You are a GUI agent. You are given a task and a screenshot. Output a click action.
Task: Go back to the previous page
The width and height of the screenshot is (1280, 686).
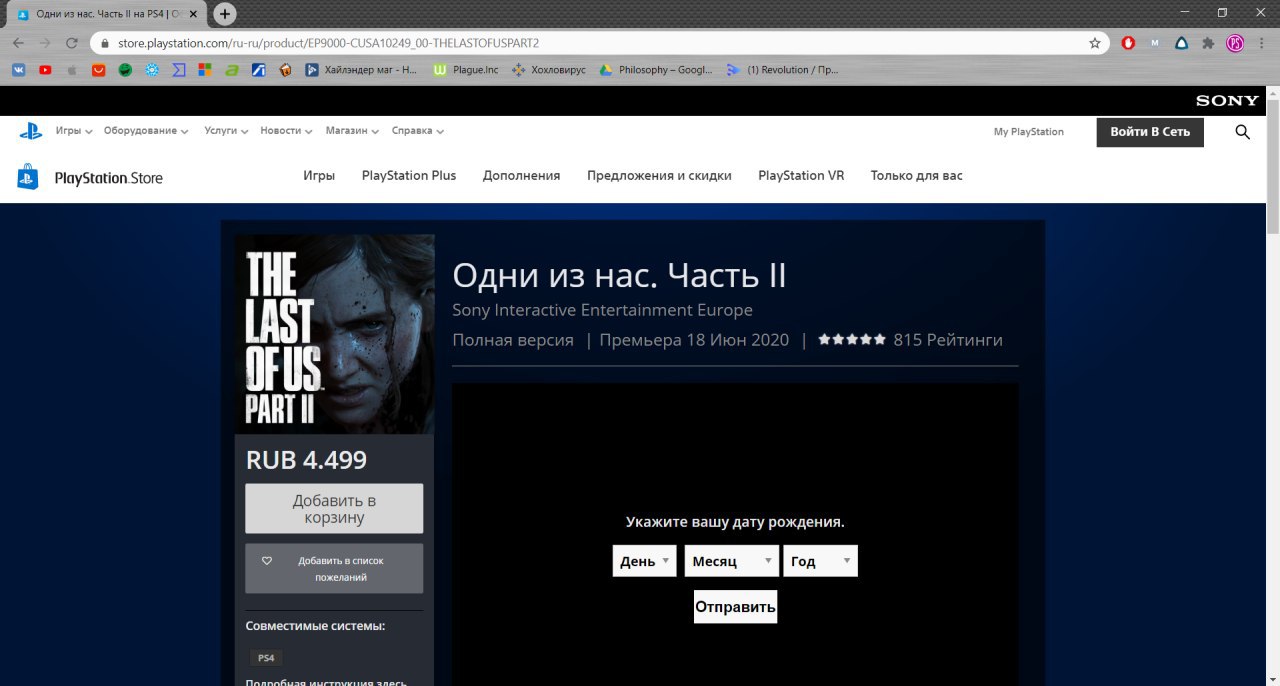pos(18,43)
